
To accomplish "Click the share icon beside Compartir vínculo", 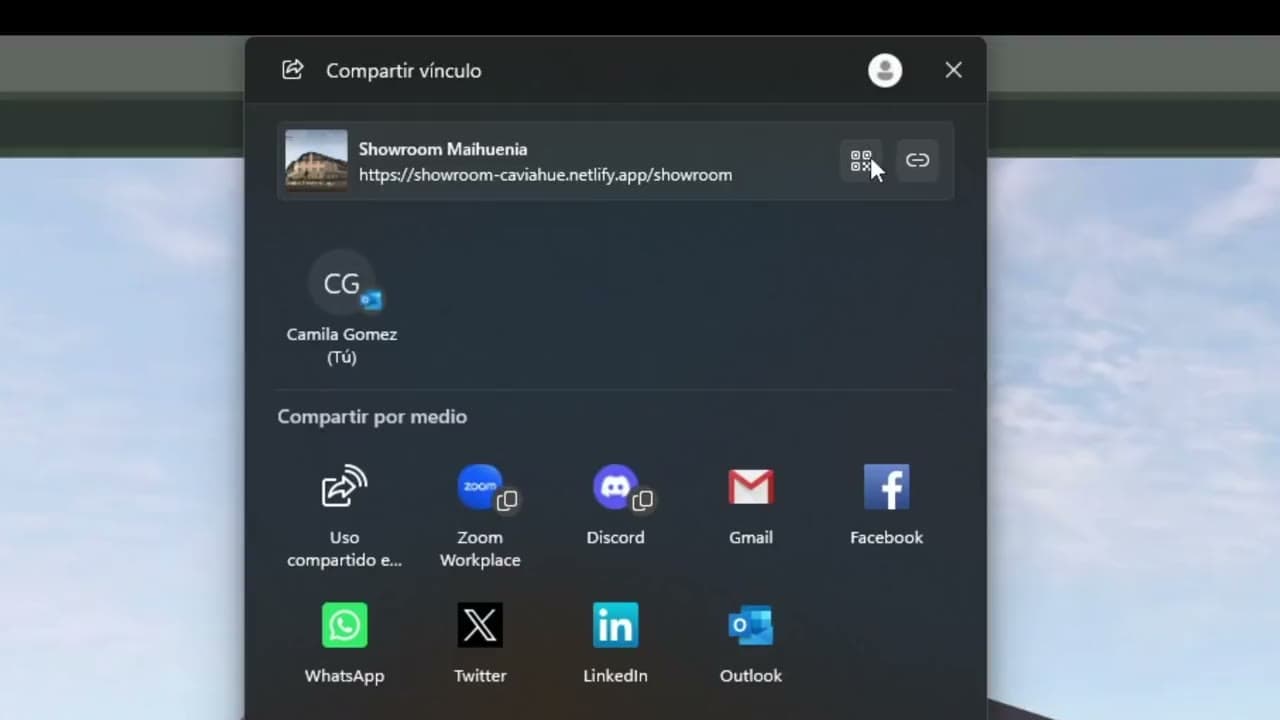I will [x=293, y=69].
